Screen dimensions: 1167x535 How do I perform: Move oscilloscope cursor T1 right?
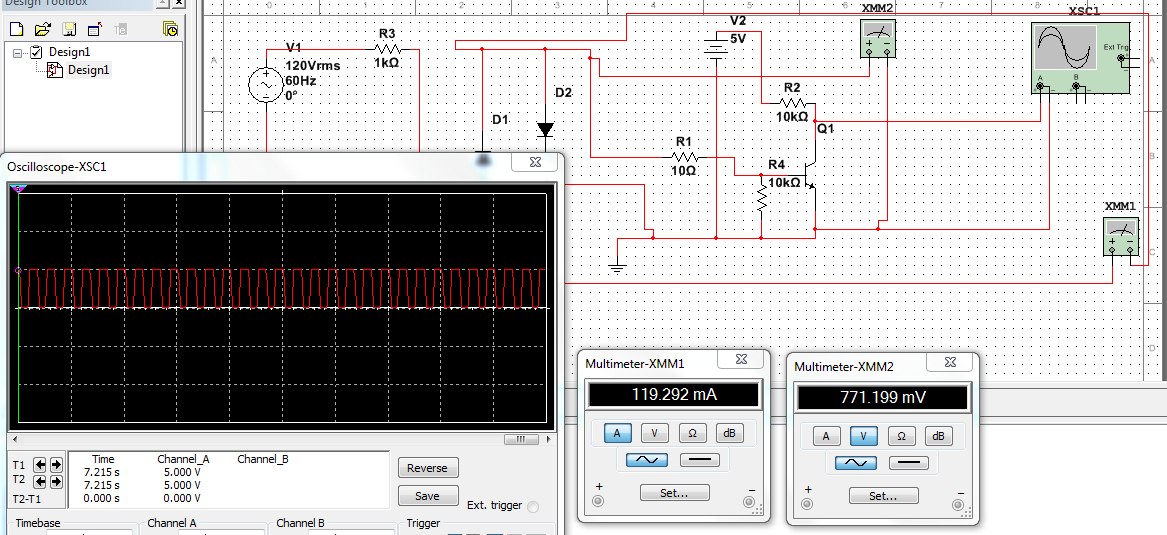pyautogui.click(x=56, y=464)
